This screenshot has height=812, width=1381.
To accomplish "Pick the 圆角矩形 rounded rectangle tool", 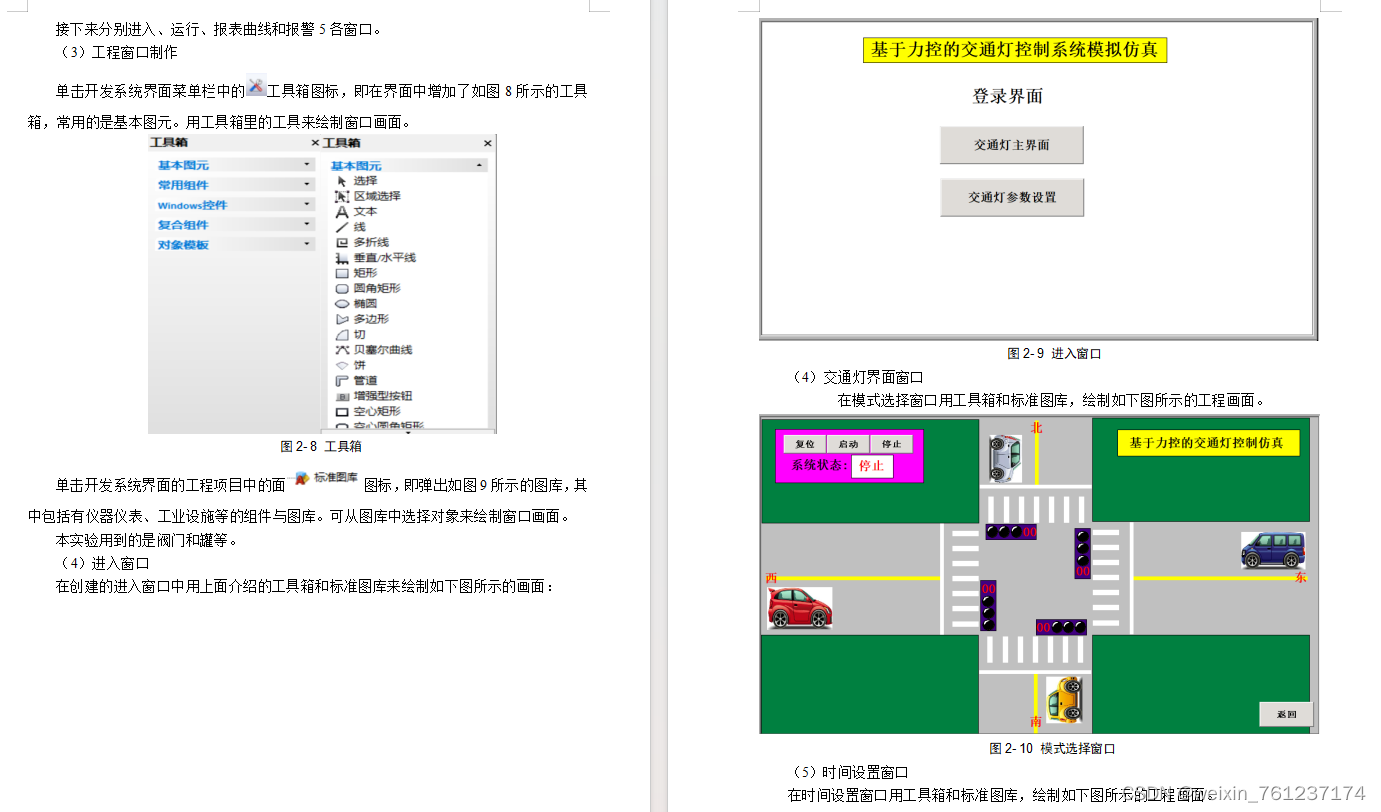I will pos(367,288).
